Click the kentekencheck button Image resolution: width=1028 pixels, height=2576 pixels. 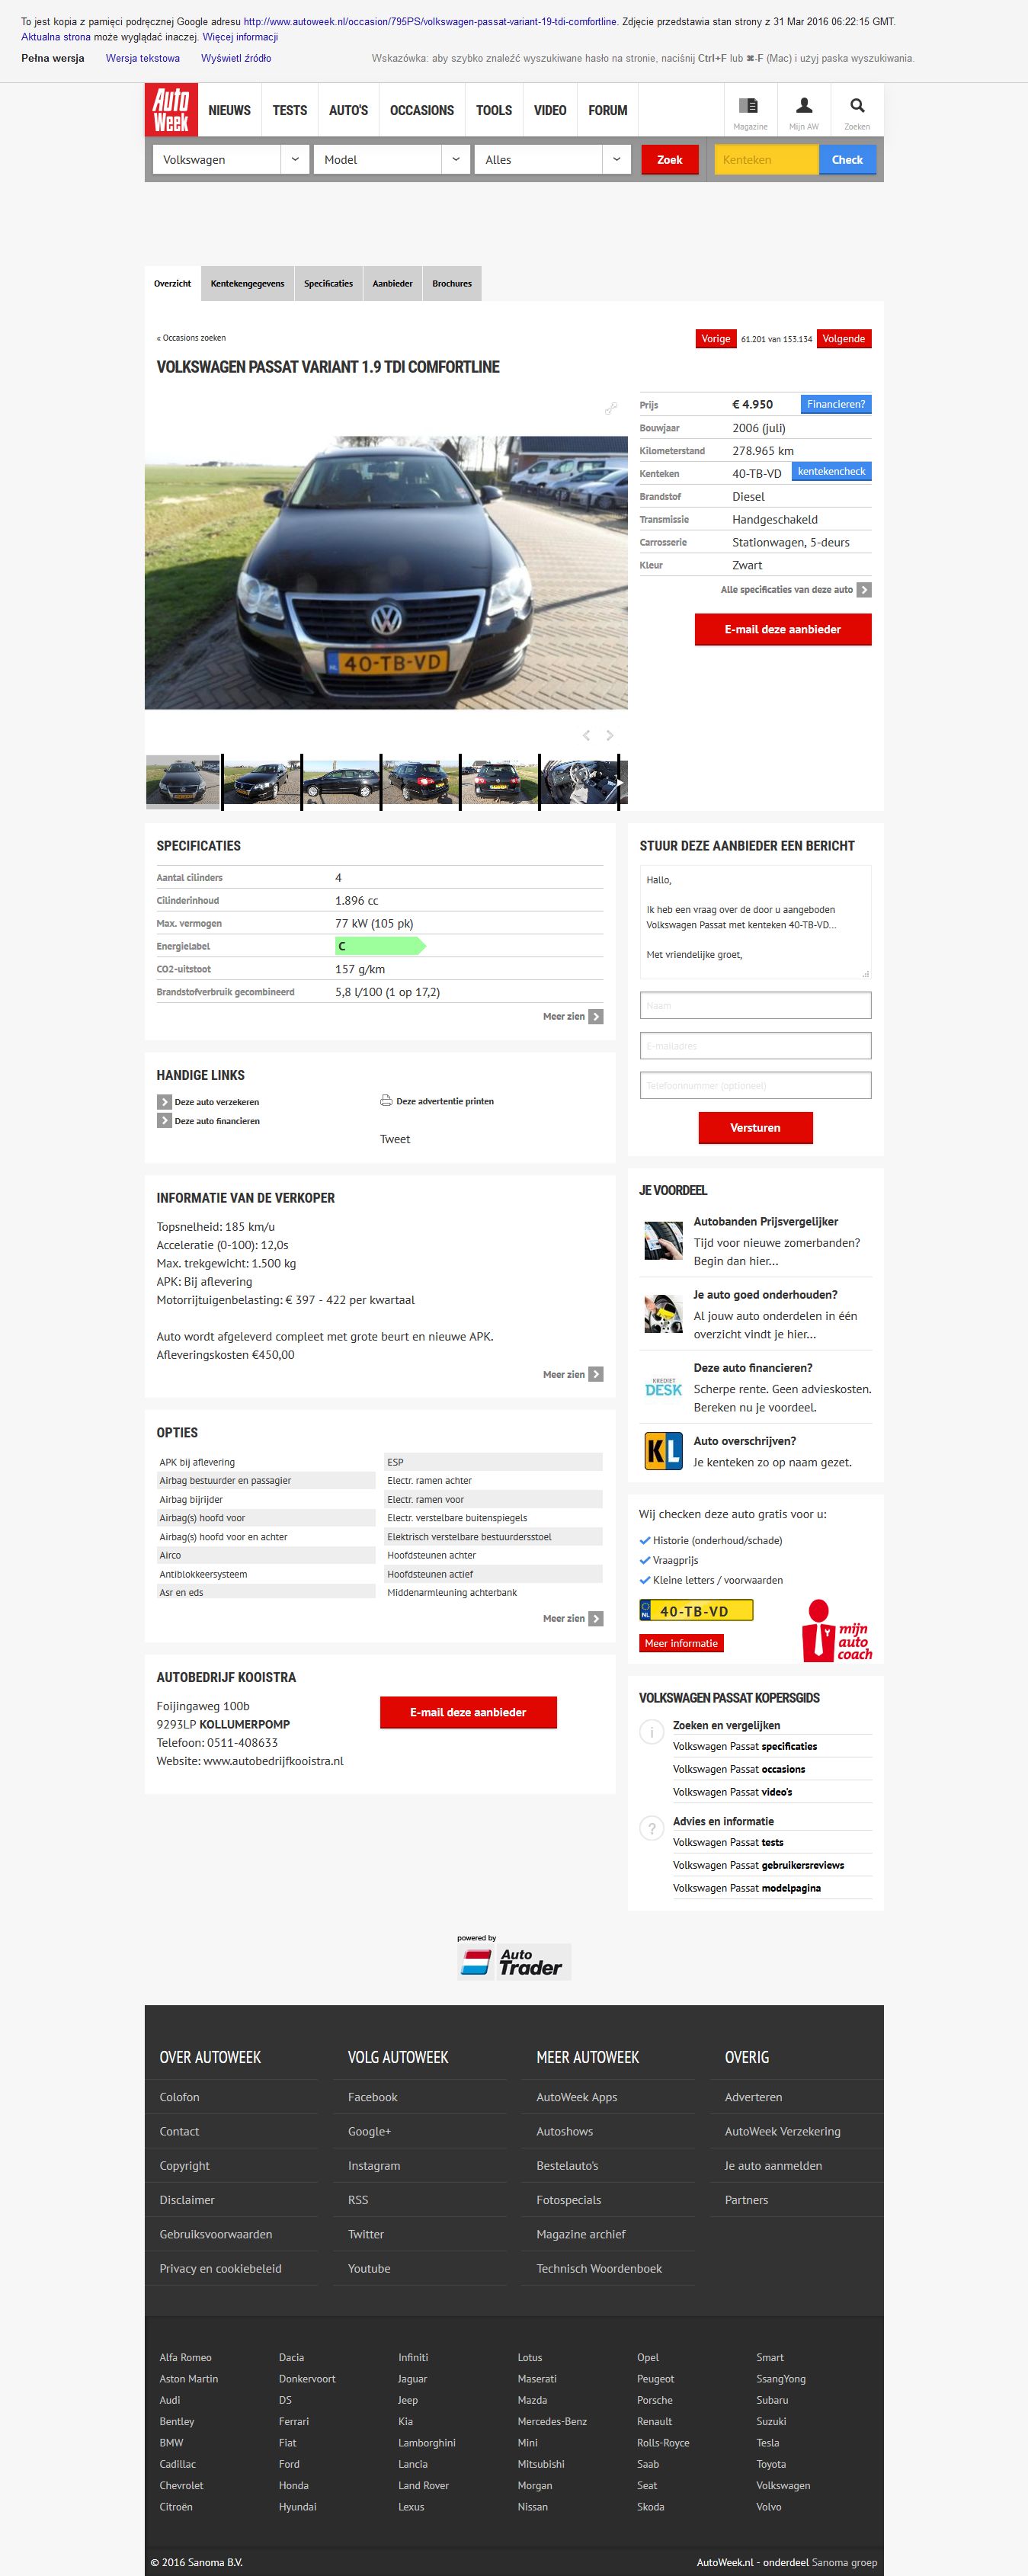[832, 471]
